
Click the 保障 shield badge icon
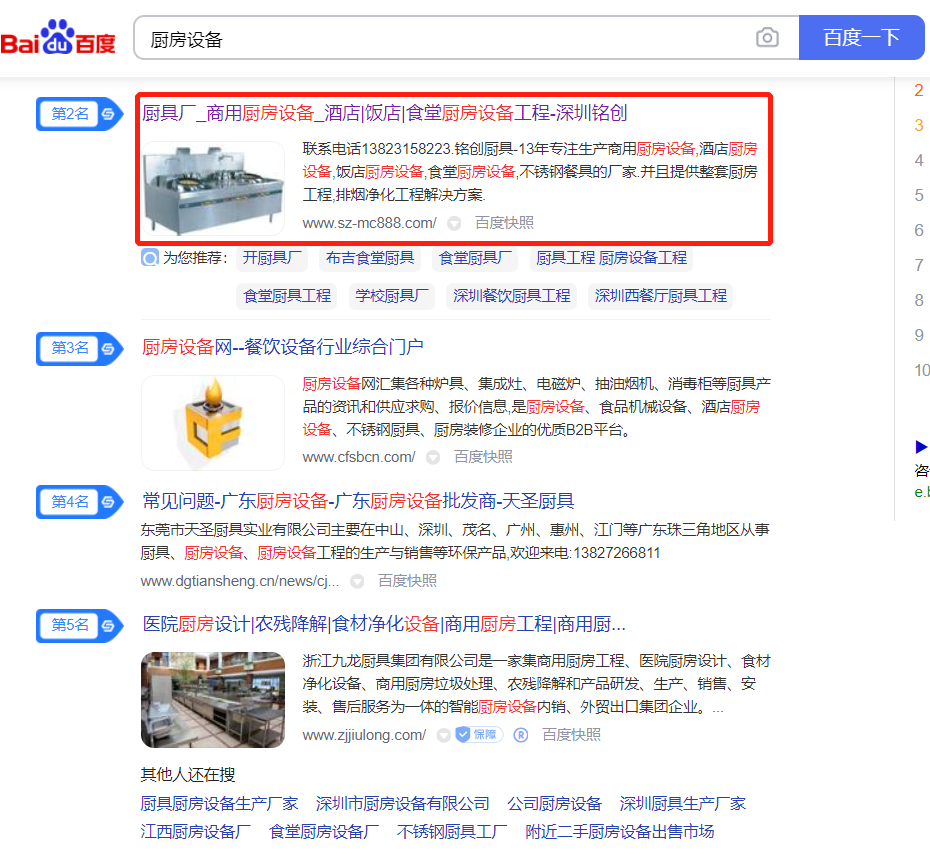479,735
